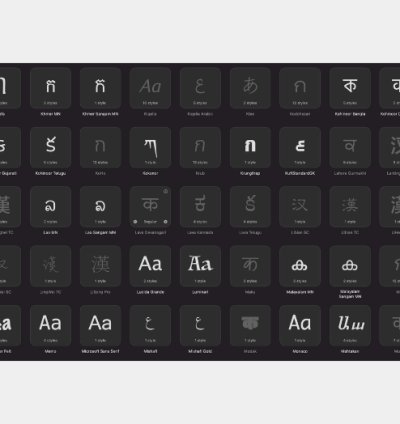Select the Lao MN font card
Screen dimensions: 400x424
click(50, 207)
